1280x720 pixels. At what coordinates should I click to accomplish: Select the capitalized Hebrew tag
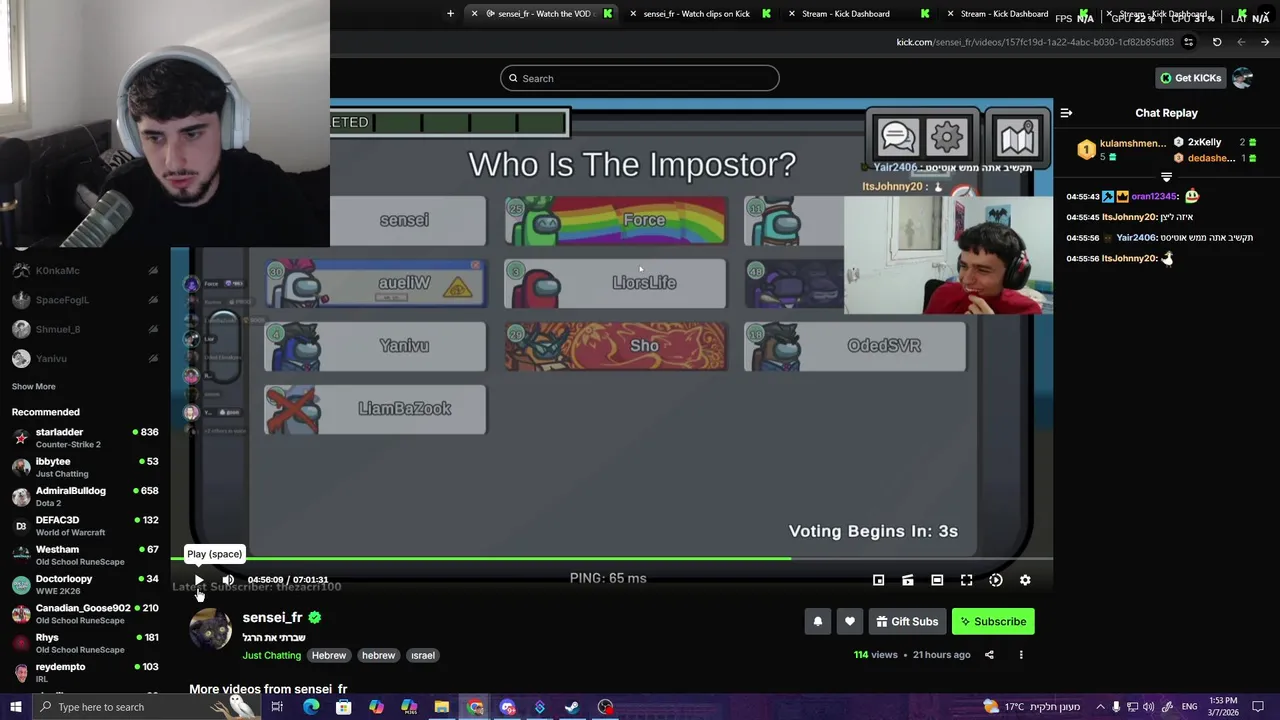pos(328,656)
